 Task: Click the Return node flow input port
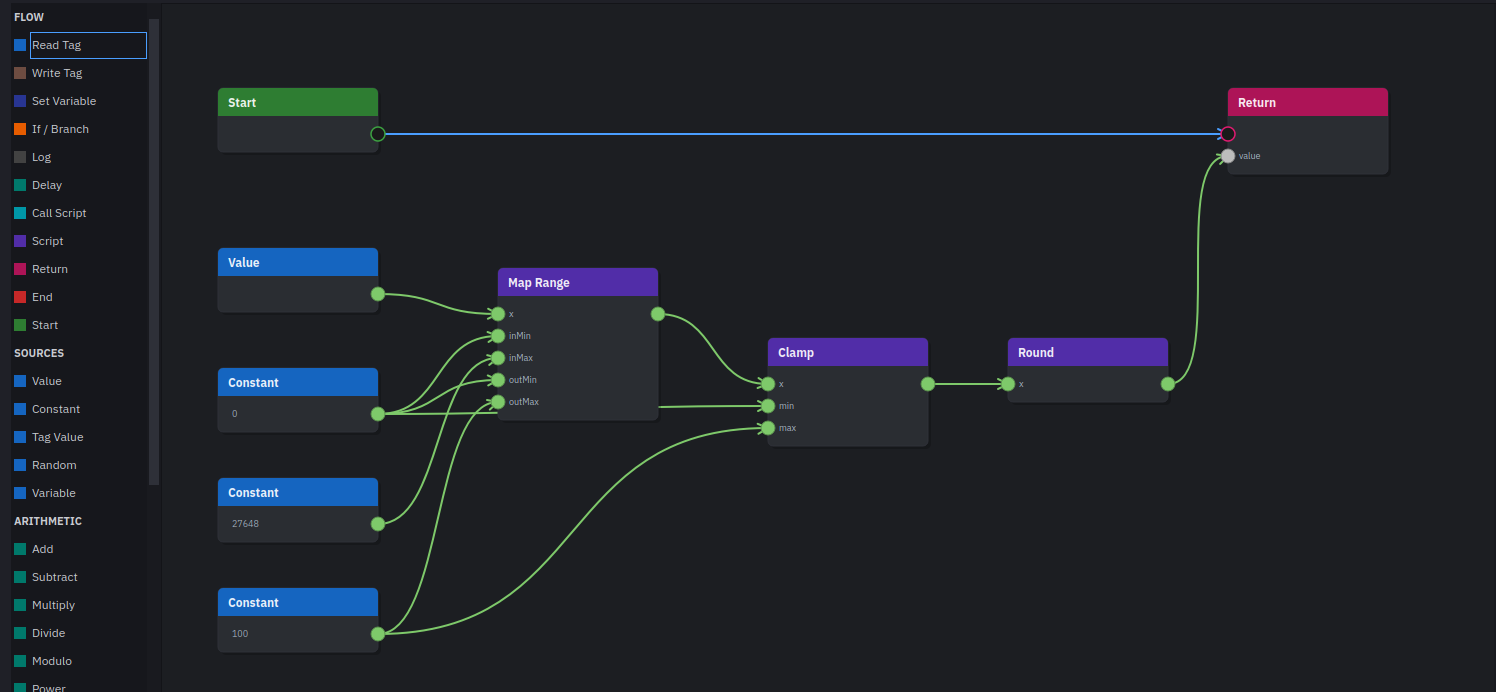click(x=1228, y=134)
